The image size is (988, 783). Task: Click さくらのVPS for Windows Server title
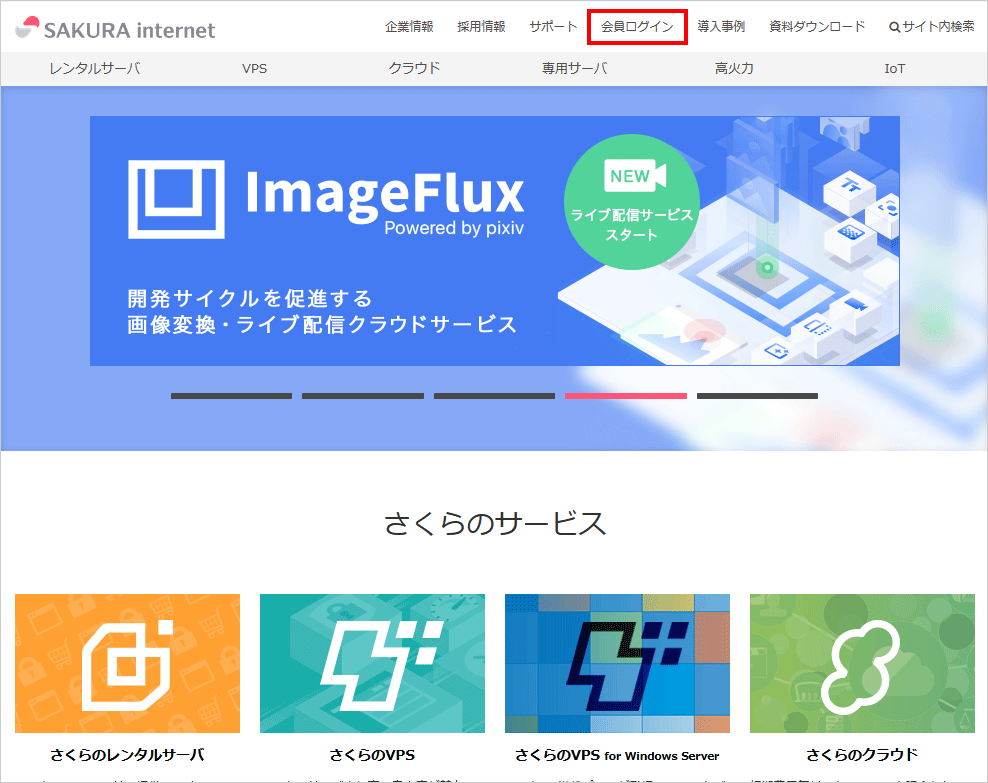click(618, 755)
